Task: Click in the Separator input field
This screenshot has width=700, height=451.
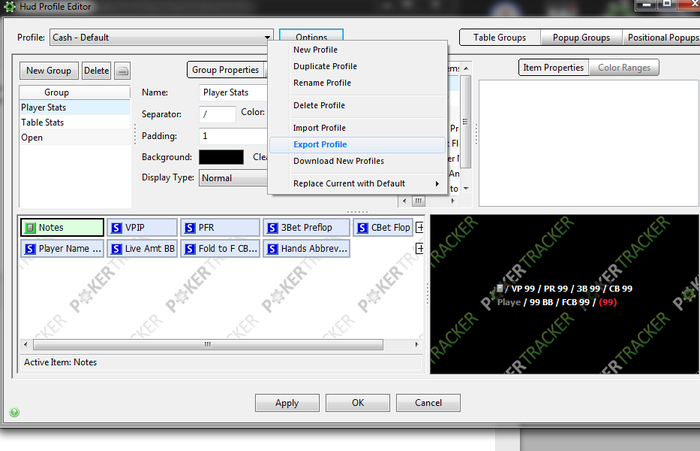Action: (x=217, y=114)
